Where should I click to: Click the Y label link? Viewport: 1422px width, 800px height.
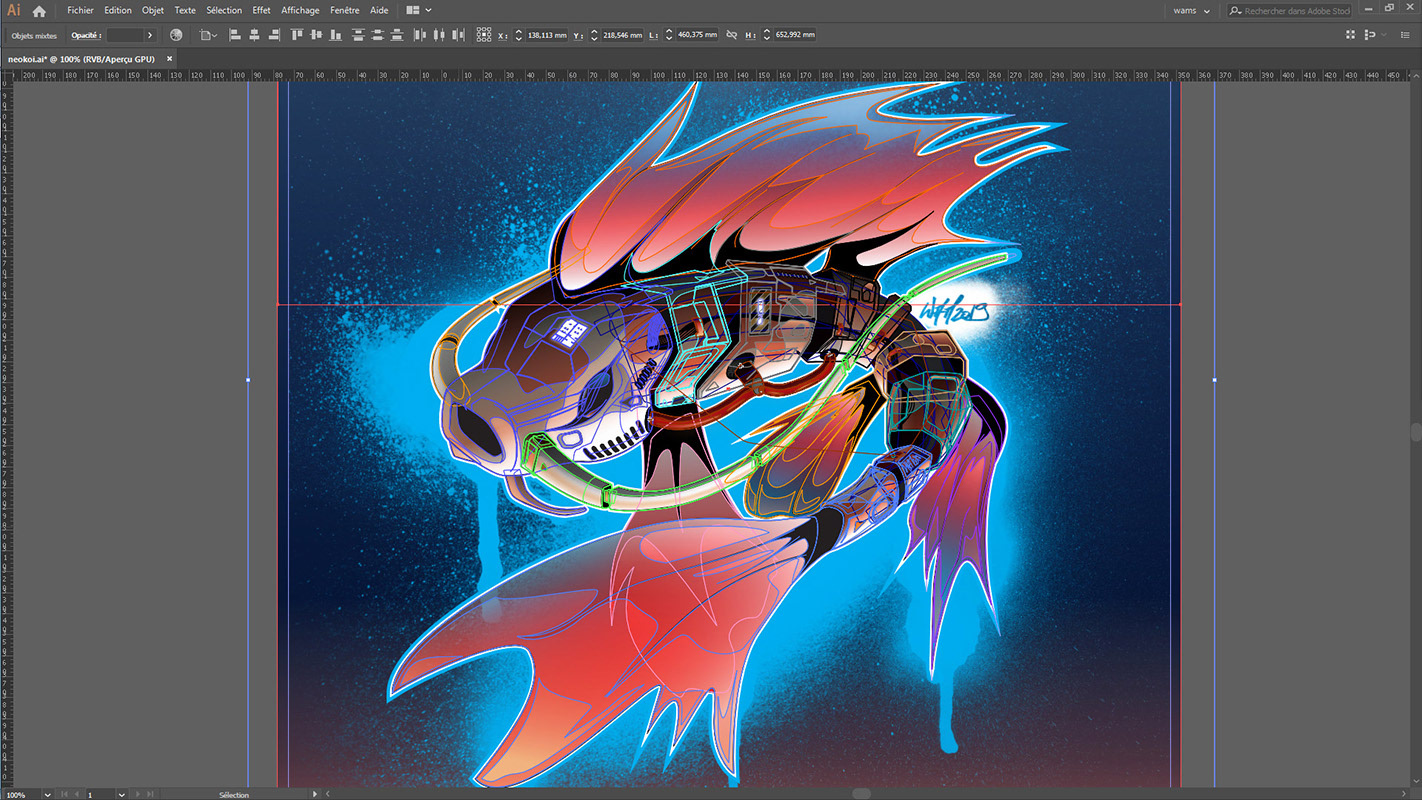tap(579, 35)
